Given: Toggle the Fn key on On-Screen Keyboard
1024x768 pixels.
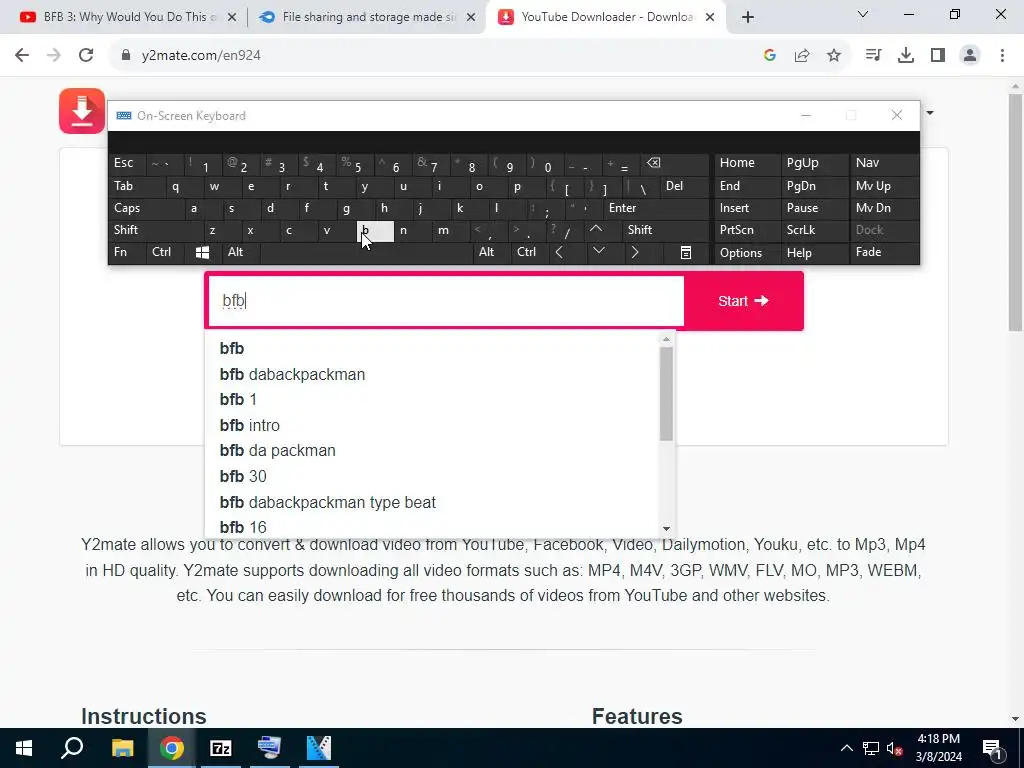Looking at the screenshot, I should coord(127,252).
